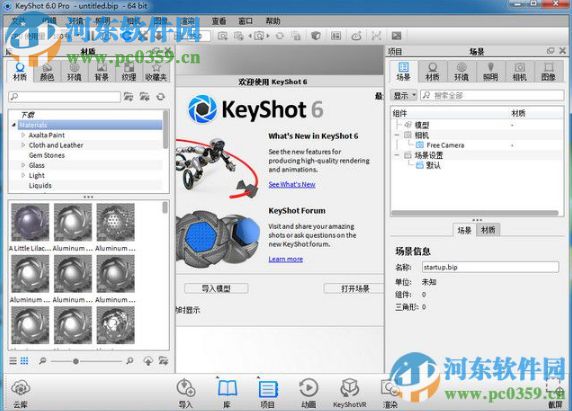Select the Liquids folder

click(x=40, y=186)
